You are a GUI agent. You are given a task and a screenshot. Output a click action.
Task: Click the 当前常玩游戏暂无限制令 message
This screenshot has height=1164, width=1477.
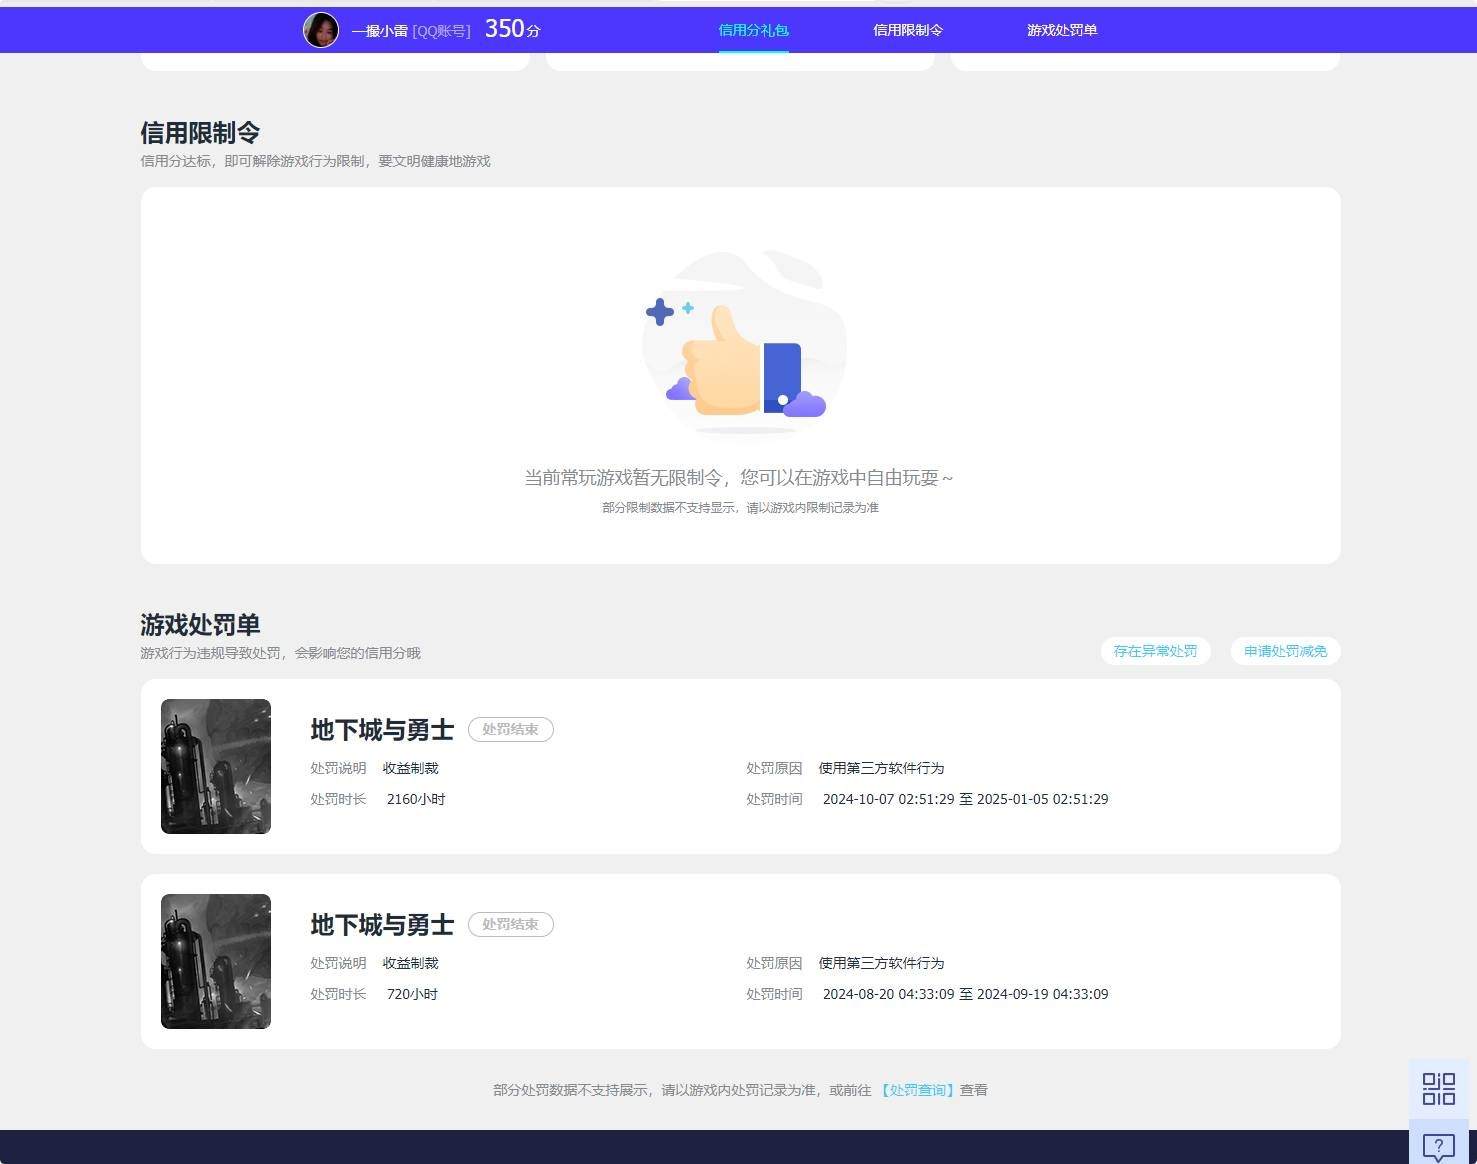coord(739,478)
